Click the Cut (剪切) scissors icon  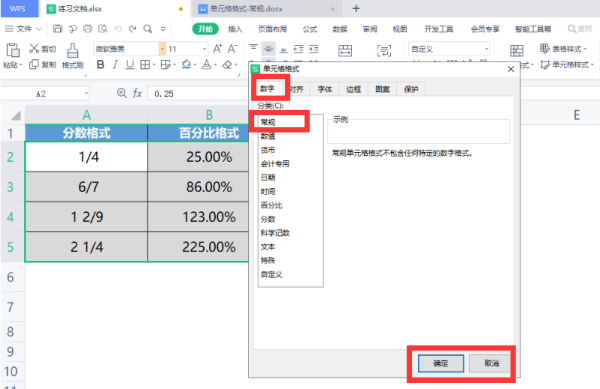coord(34,48)
